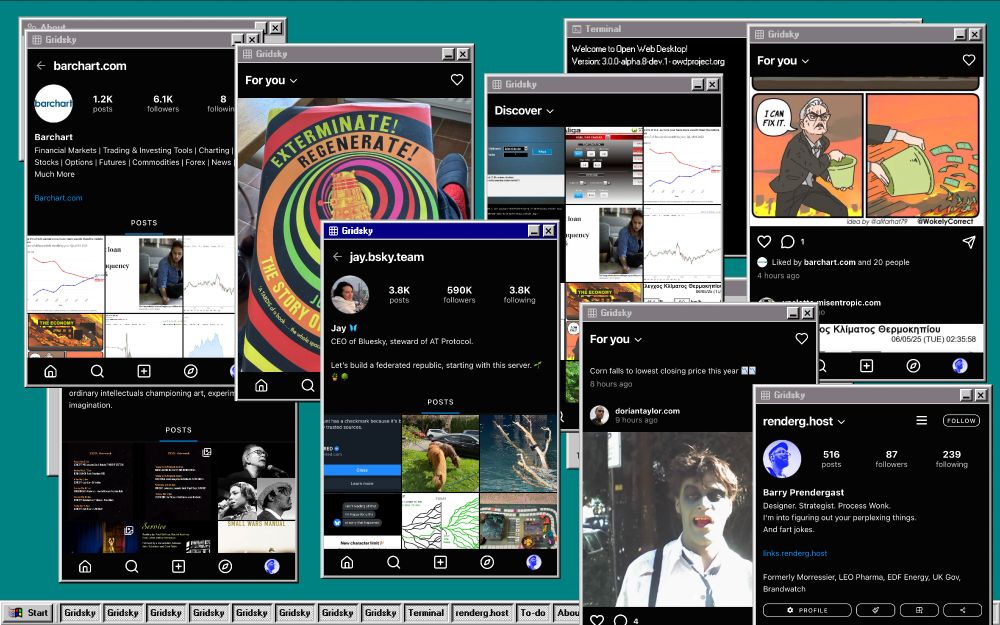Open profile avatar in comic For you window's bar
The width and height of the screenshot is (1000, 625).
[x=960, y=365]
